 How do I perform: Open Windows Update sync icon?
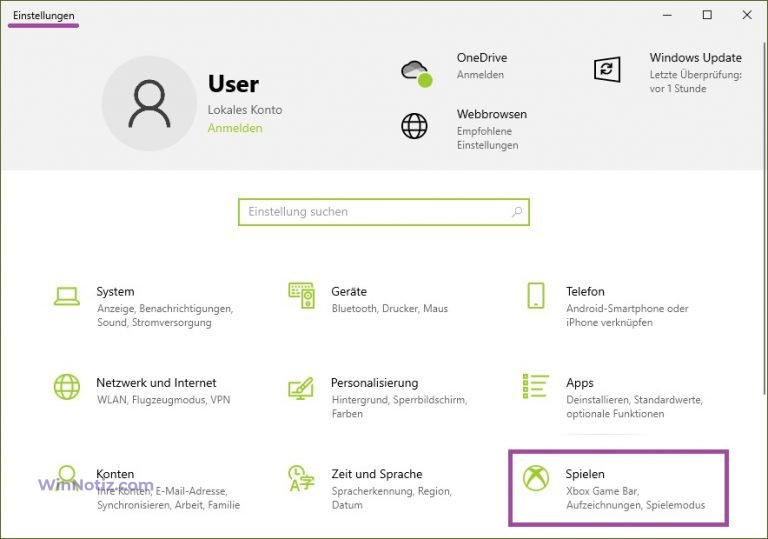[x=607, y=69]
